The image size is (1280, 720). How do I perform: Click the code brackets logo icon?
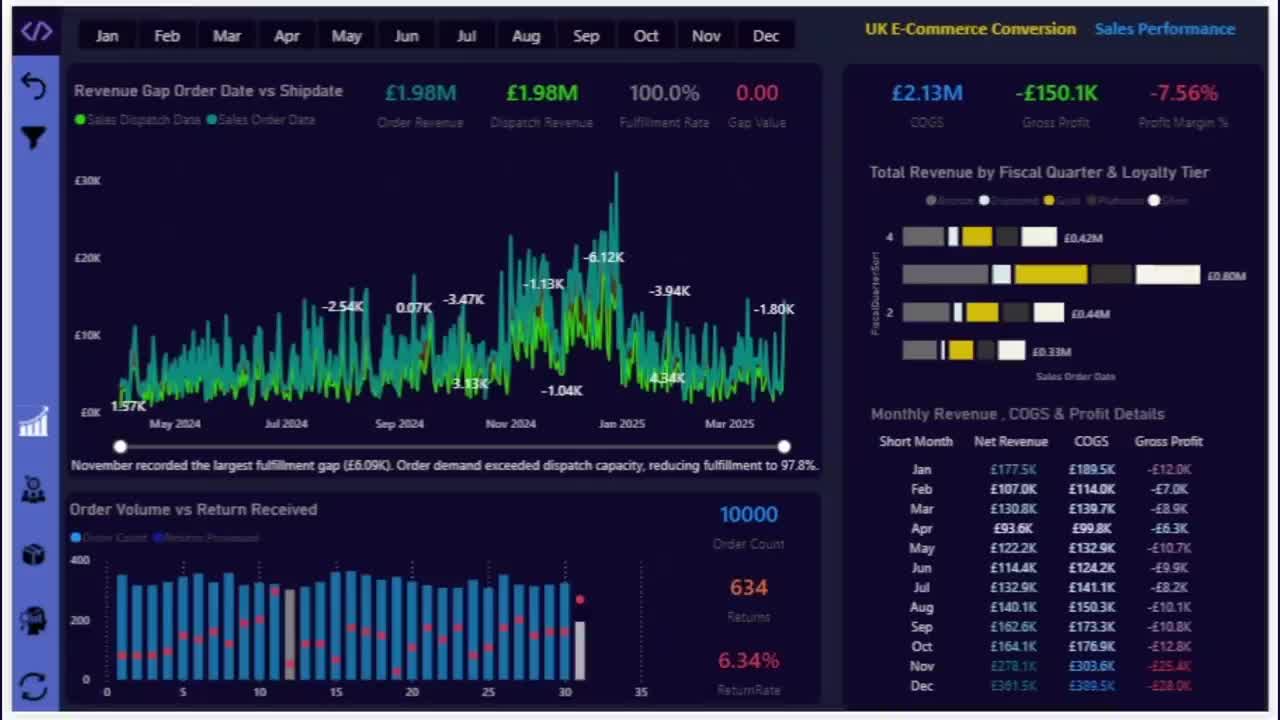click(x=36, y=31)
